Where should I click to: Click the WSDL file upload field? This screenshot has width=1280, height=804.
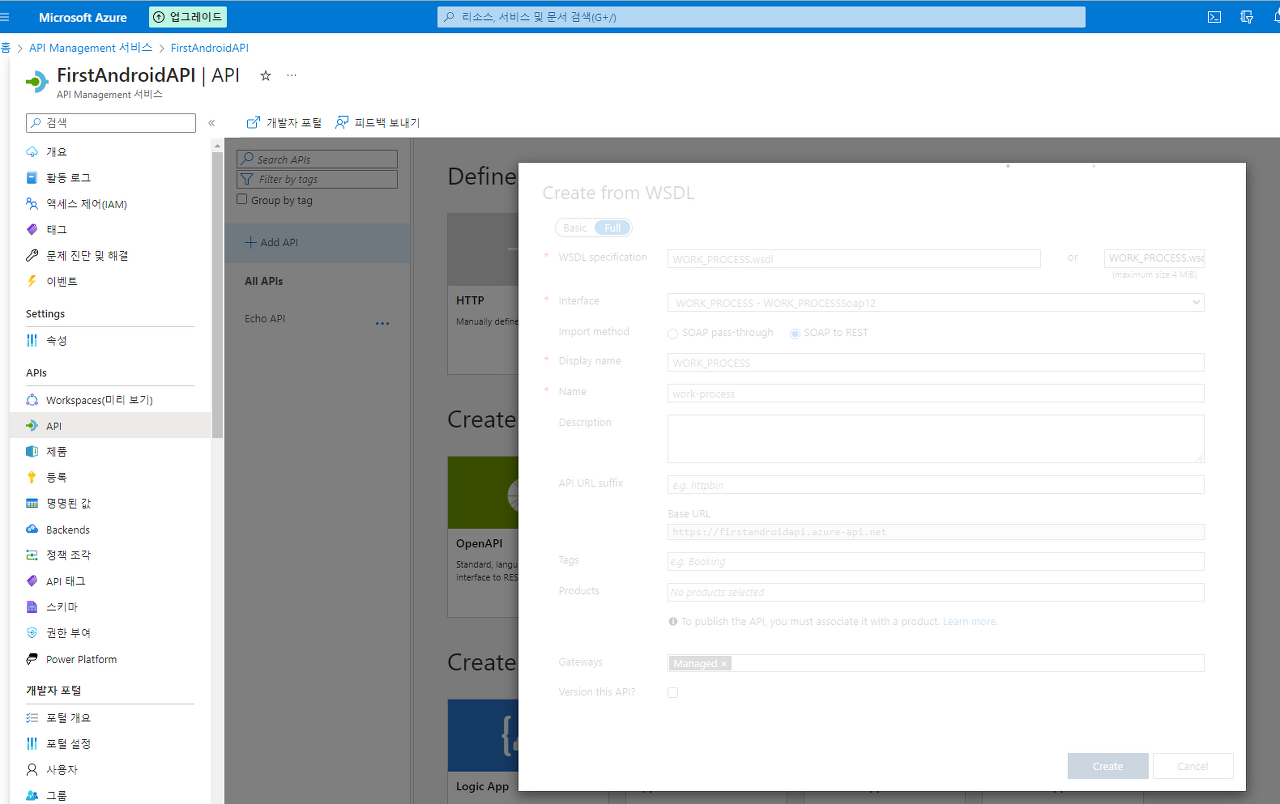[1154, 258]
